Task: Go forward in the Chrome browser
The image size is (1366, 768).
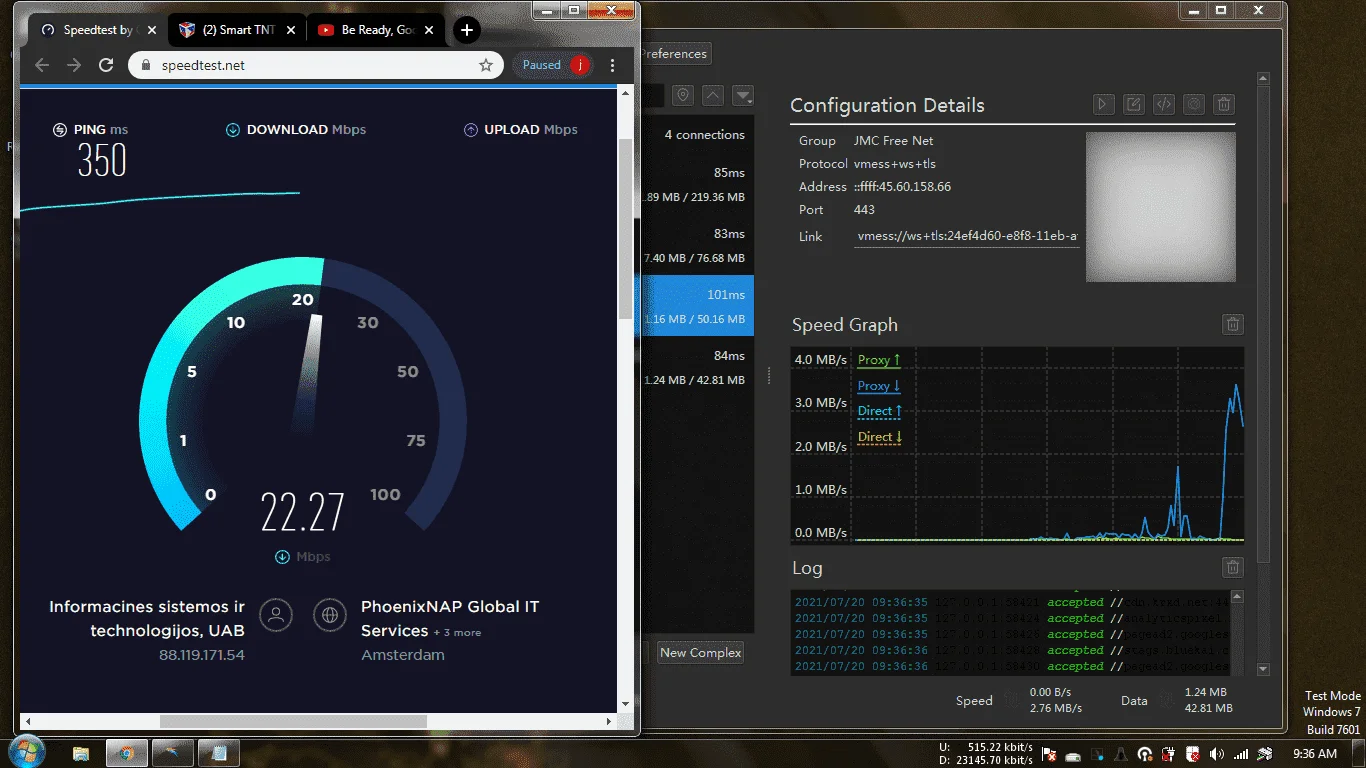Action: pos(74,65)
